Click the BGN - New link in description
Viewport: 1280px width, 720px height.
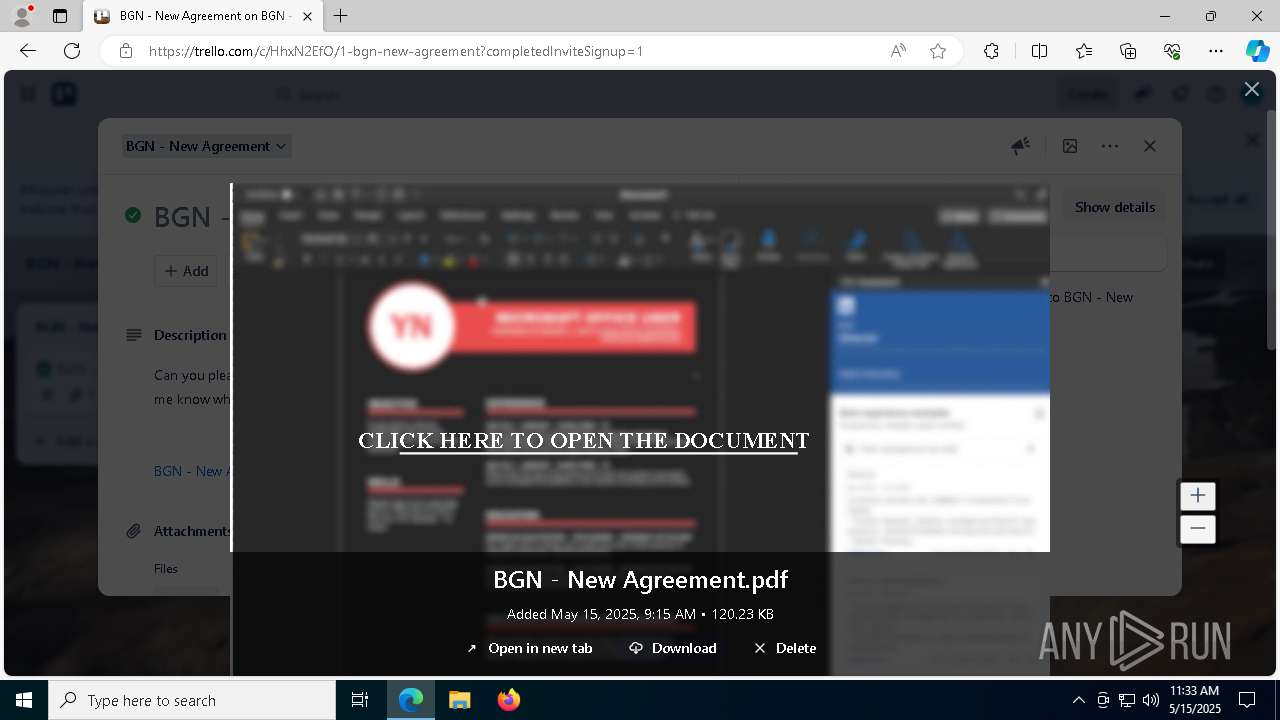tap(192, 471)
